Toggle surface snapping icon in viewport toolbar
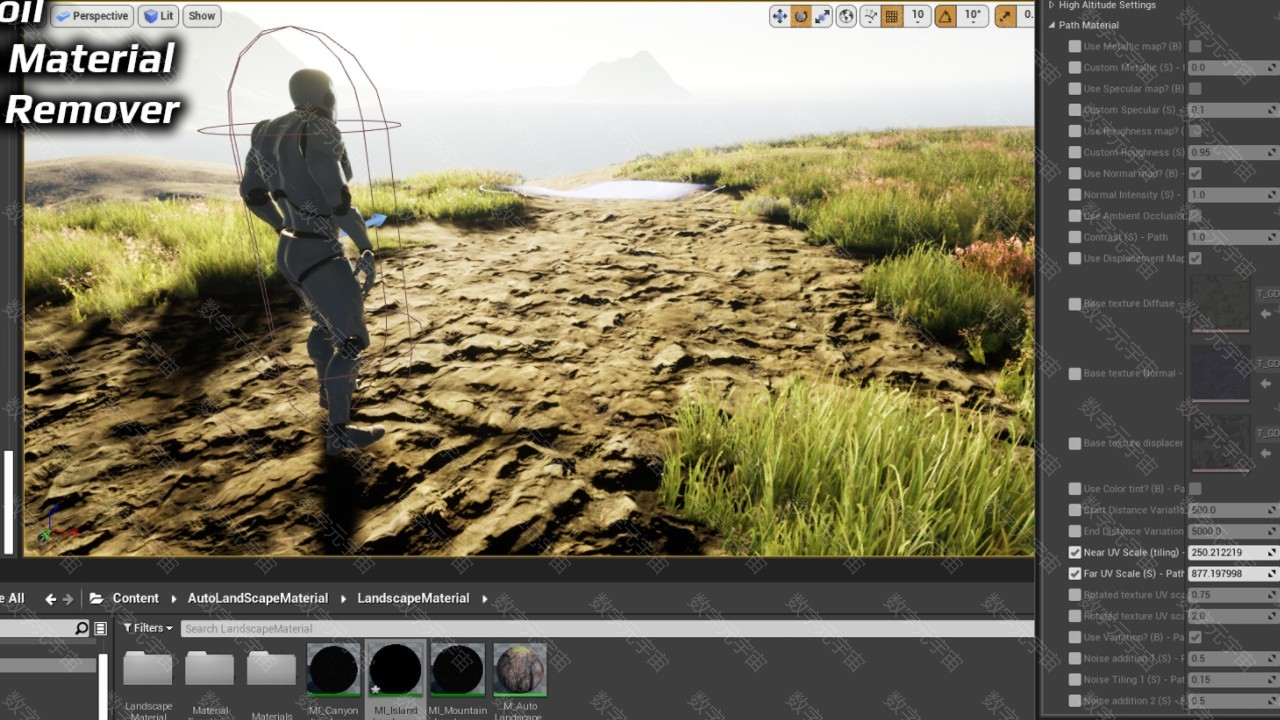 [x=870, y=16]
